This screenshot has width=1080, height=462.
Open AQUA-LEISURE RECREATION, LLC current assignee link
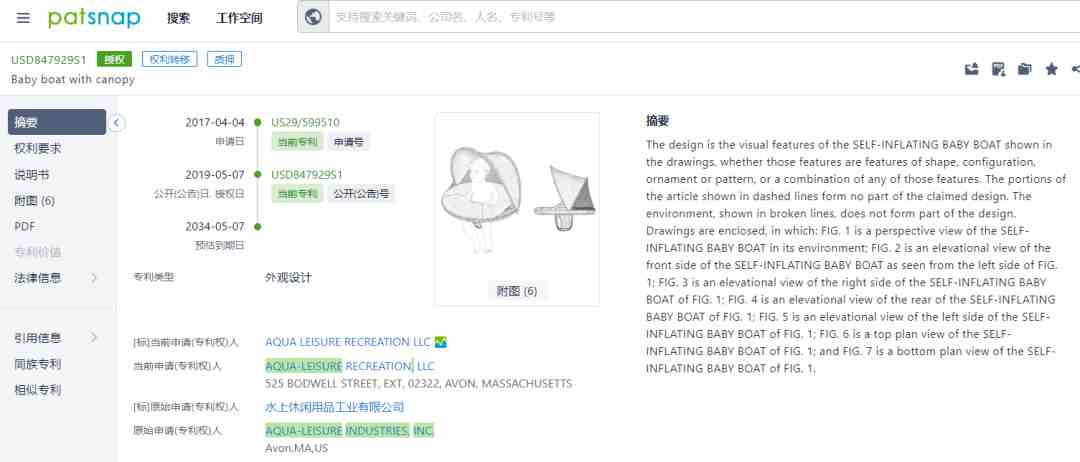(x=350, y=366)
